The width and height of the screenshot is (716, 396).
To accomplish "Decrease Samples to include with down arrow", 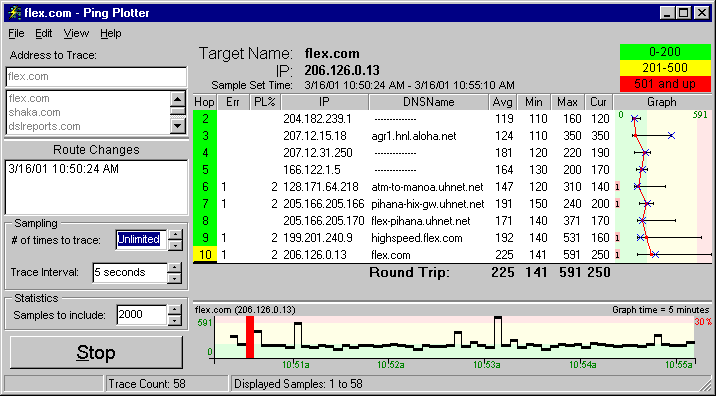I will coord(175,320).
